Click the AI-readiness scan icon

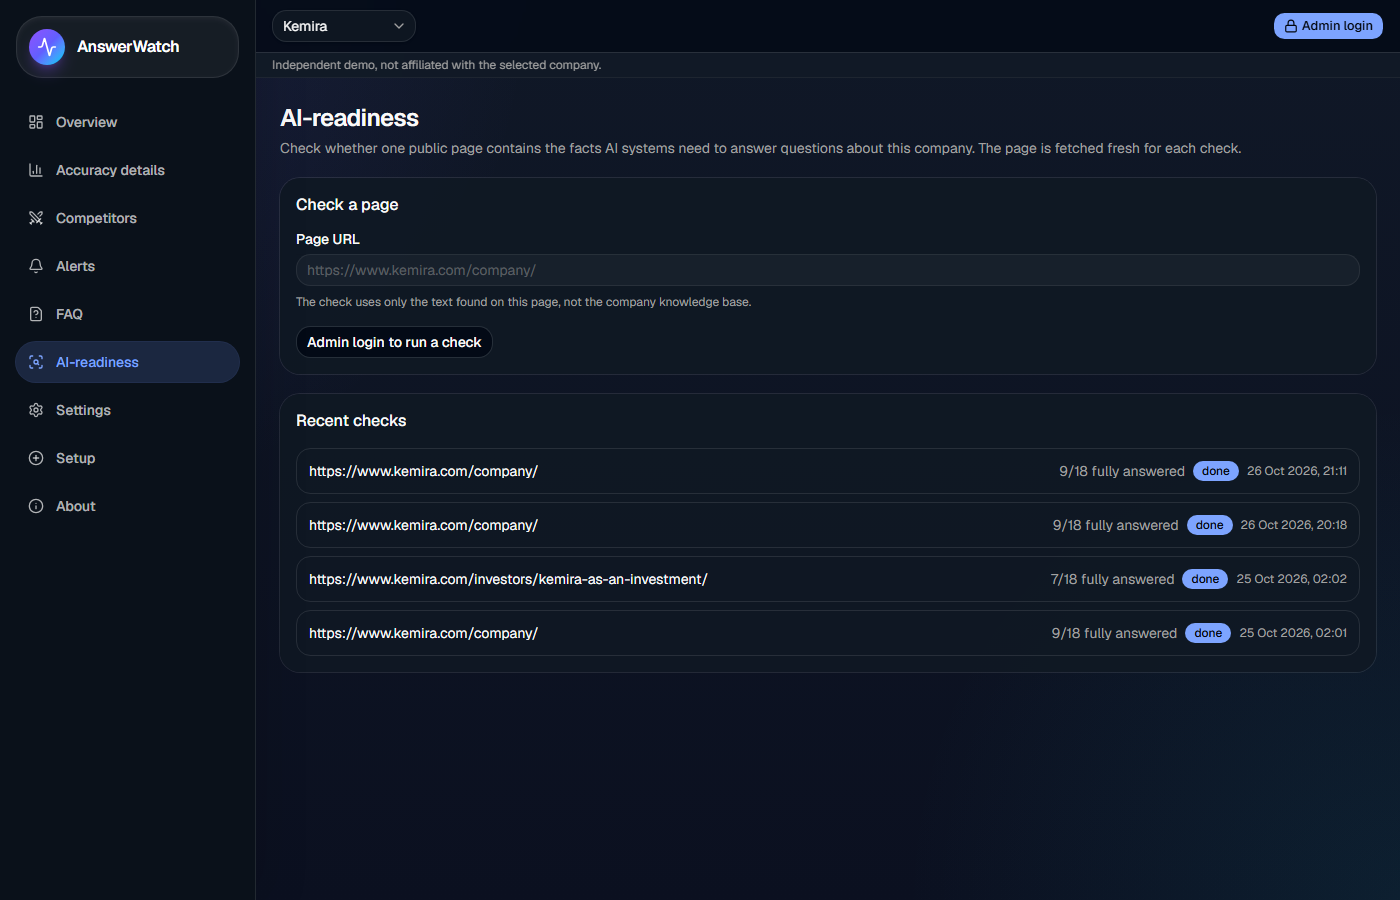[36, 362]
